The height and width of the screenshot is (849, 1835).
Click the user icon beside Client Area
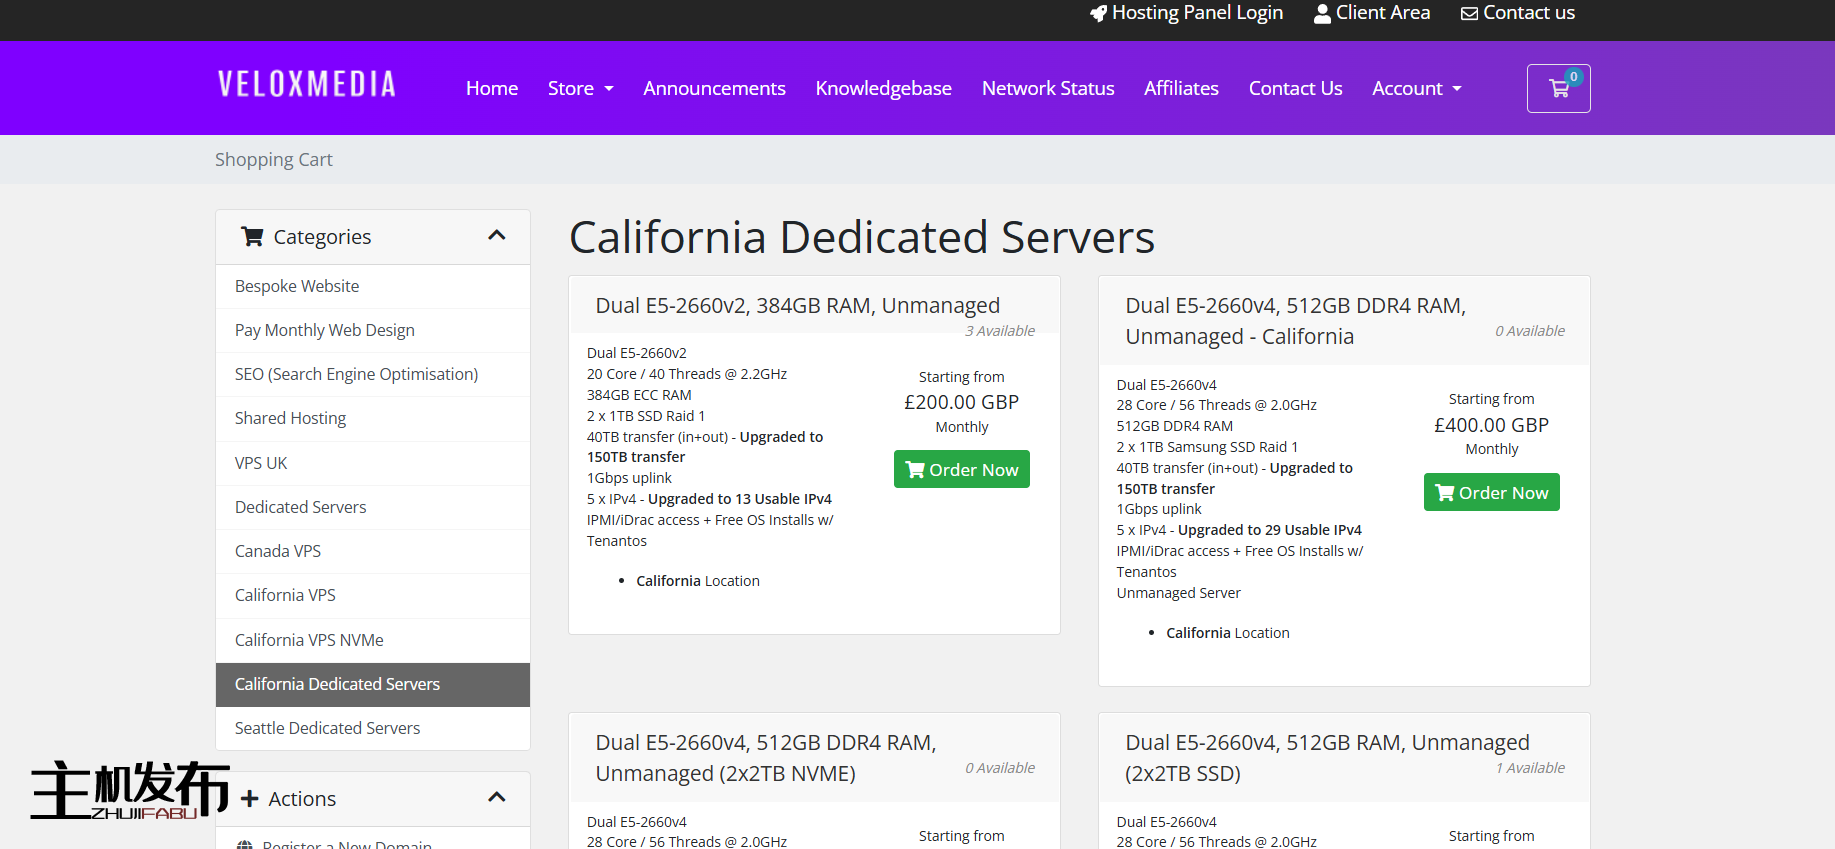1322,13
